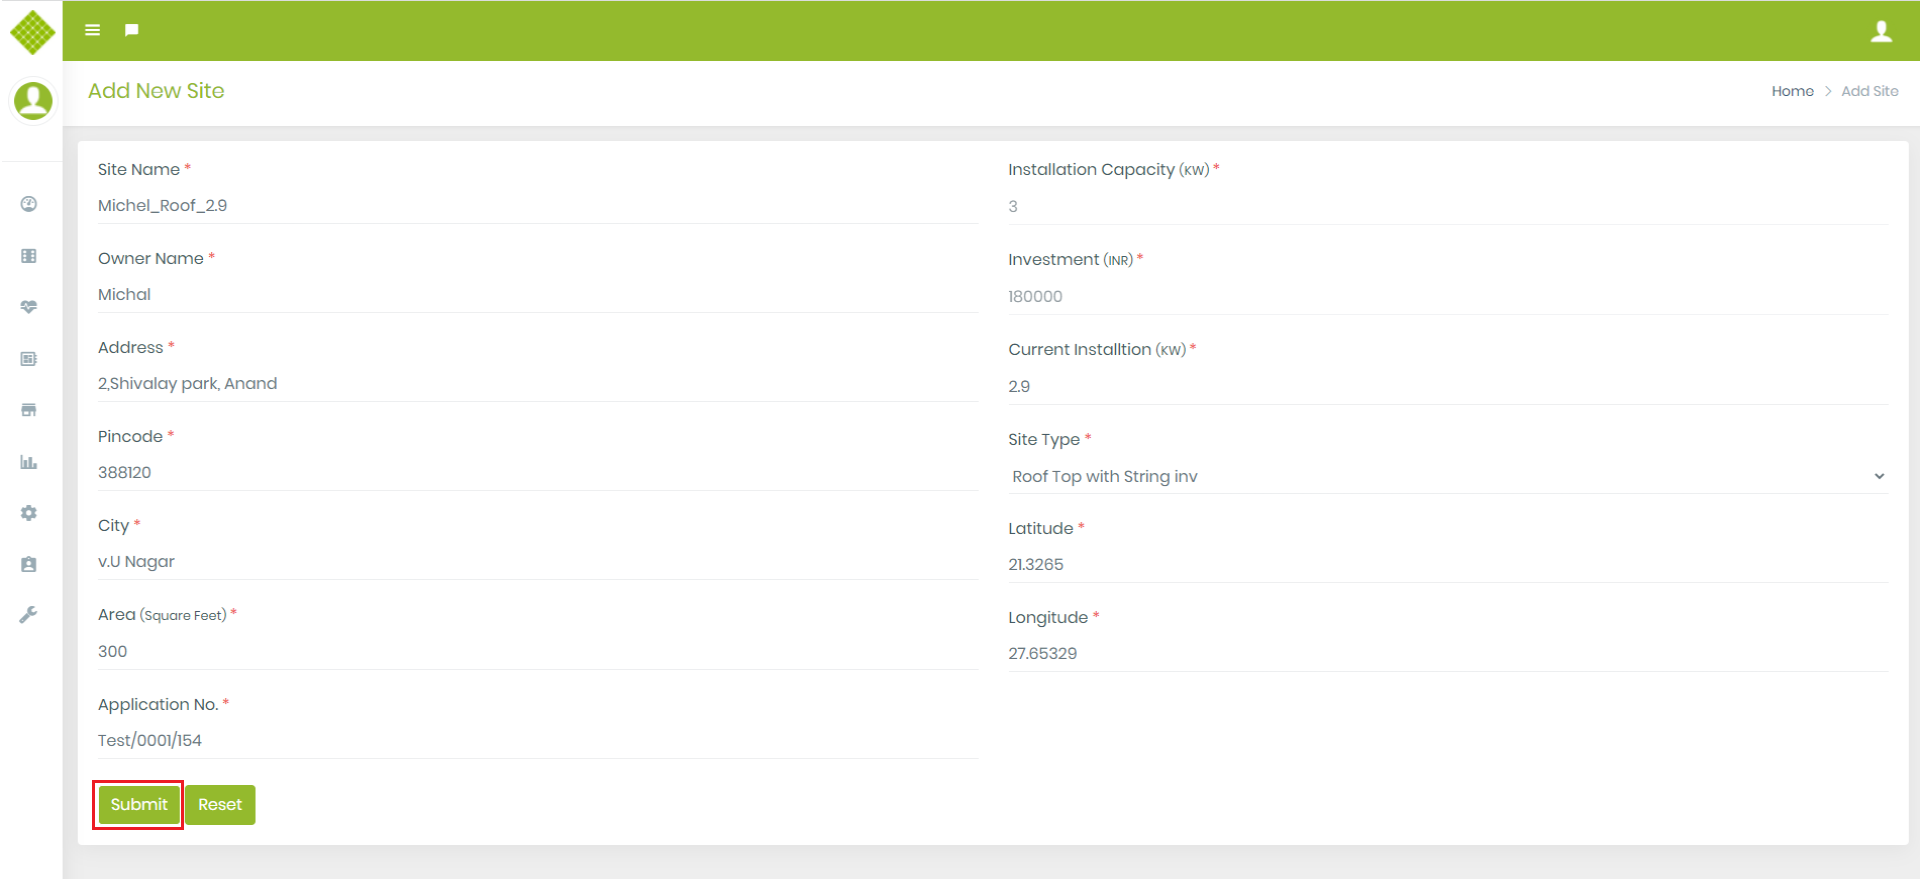The height and width of the screenshot is (879, 1920).
Task: Click the store icon in sidebar
Action: coord(29,410)
